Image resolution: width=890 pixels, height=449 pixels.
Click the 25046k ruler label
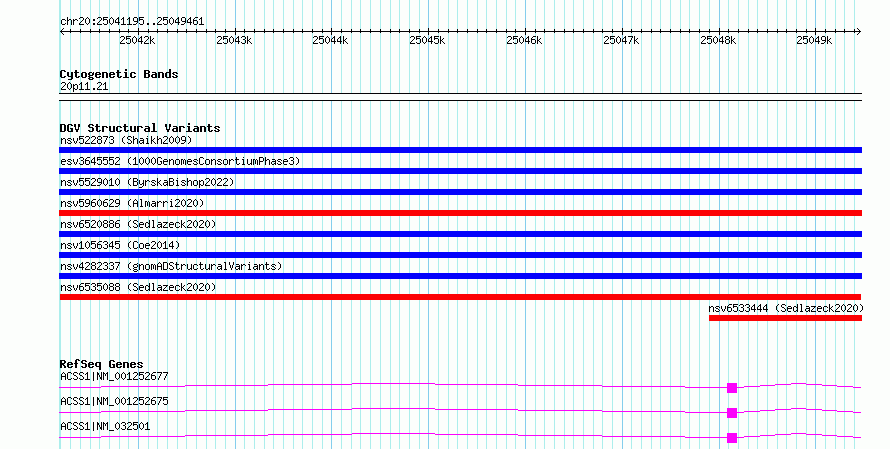tap(524, 40)
